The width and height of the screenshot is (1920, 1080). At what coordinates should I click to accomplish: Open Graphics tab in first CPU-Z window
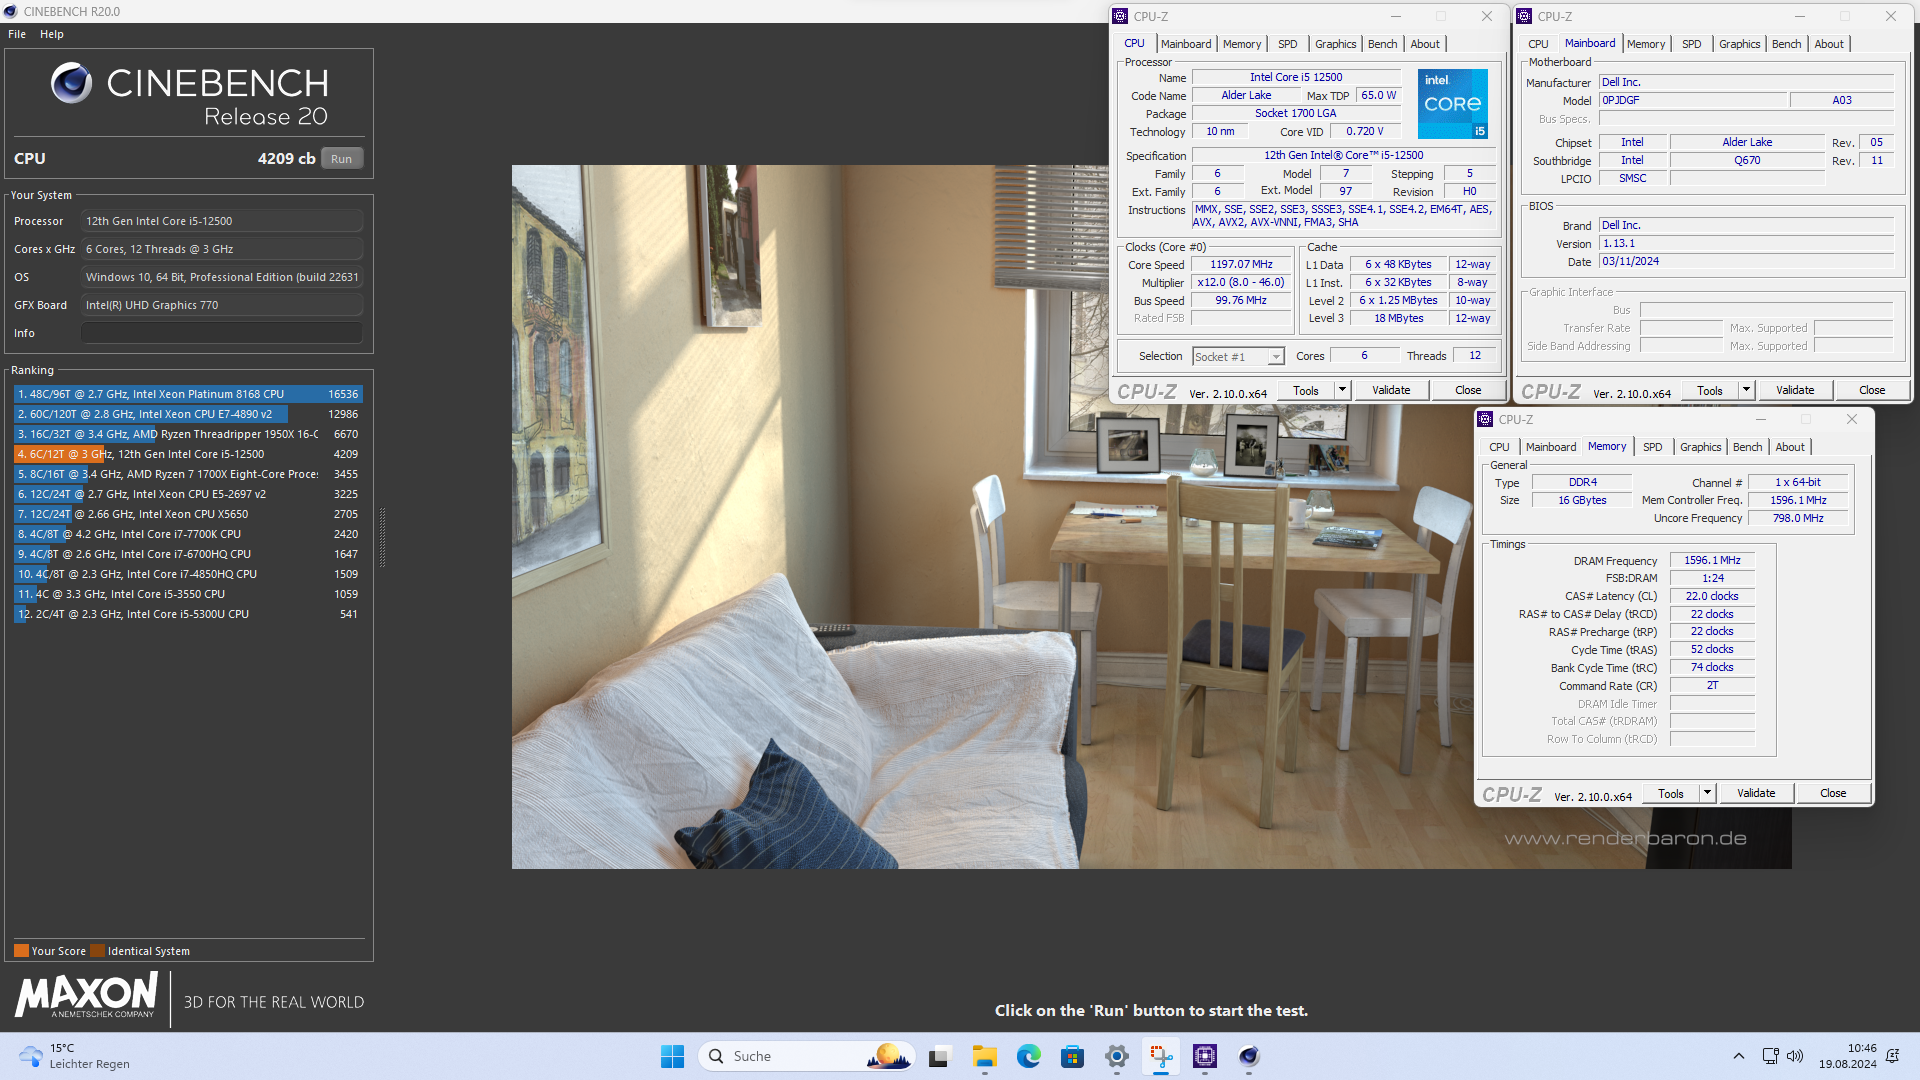(x=1336, y=44)
